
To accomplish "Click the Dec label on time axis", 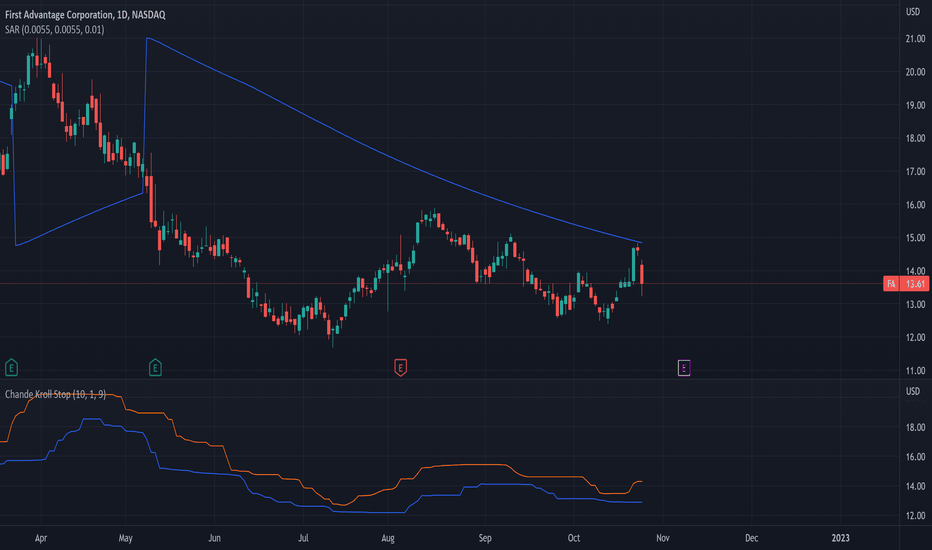I will click(751, 538).
